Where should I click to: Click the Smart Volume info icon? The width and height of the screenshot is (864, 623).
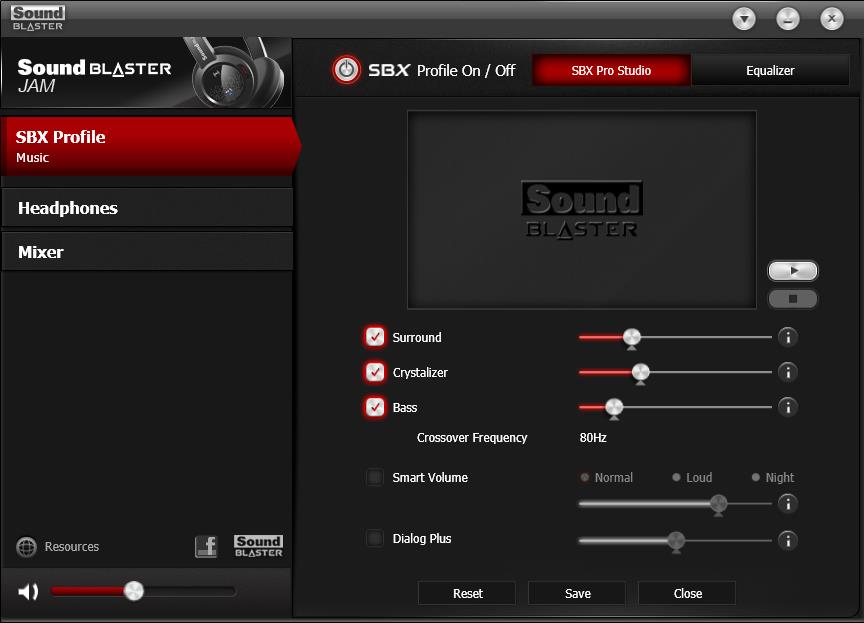(x=787, y=503)
